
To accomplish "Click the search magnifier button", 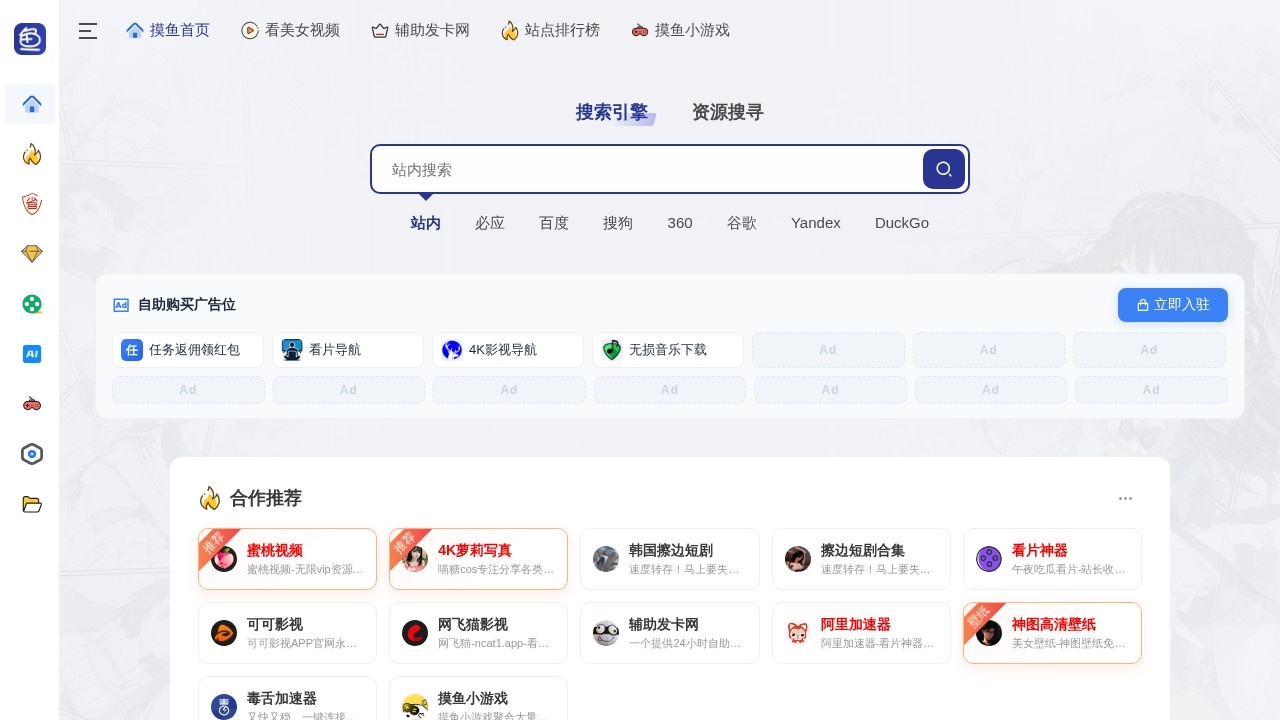I will coord(944,169).
